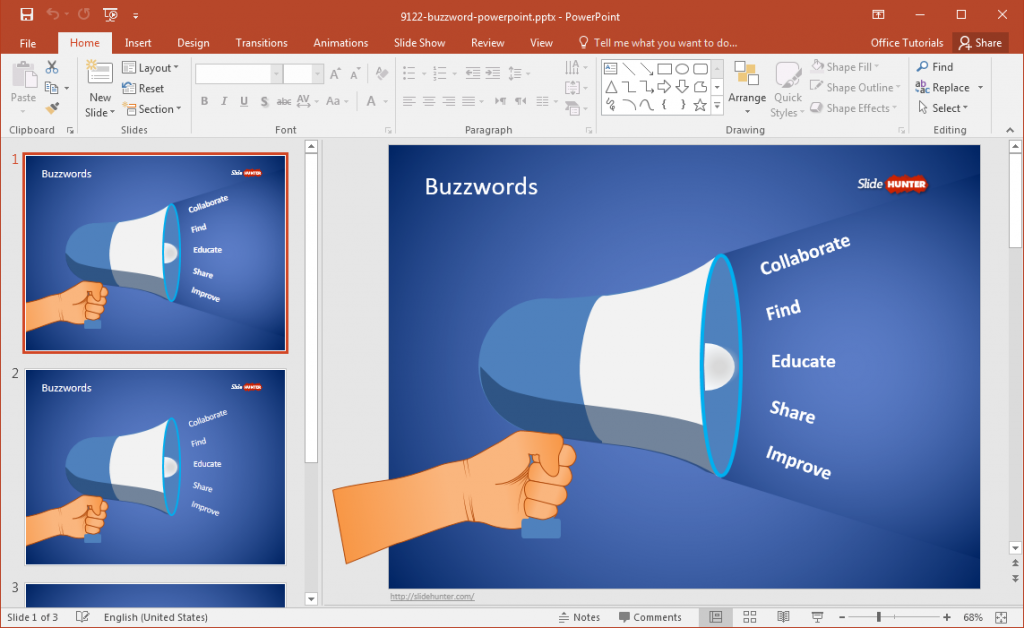The width and height of the screenshot is (1024, 628).
Task: Start Slide Show from the status bar
Action: click(817, 616)
